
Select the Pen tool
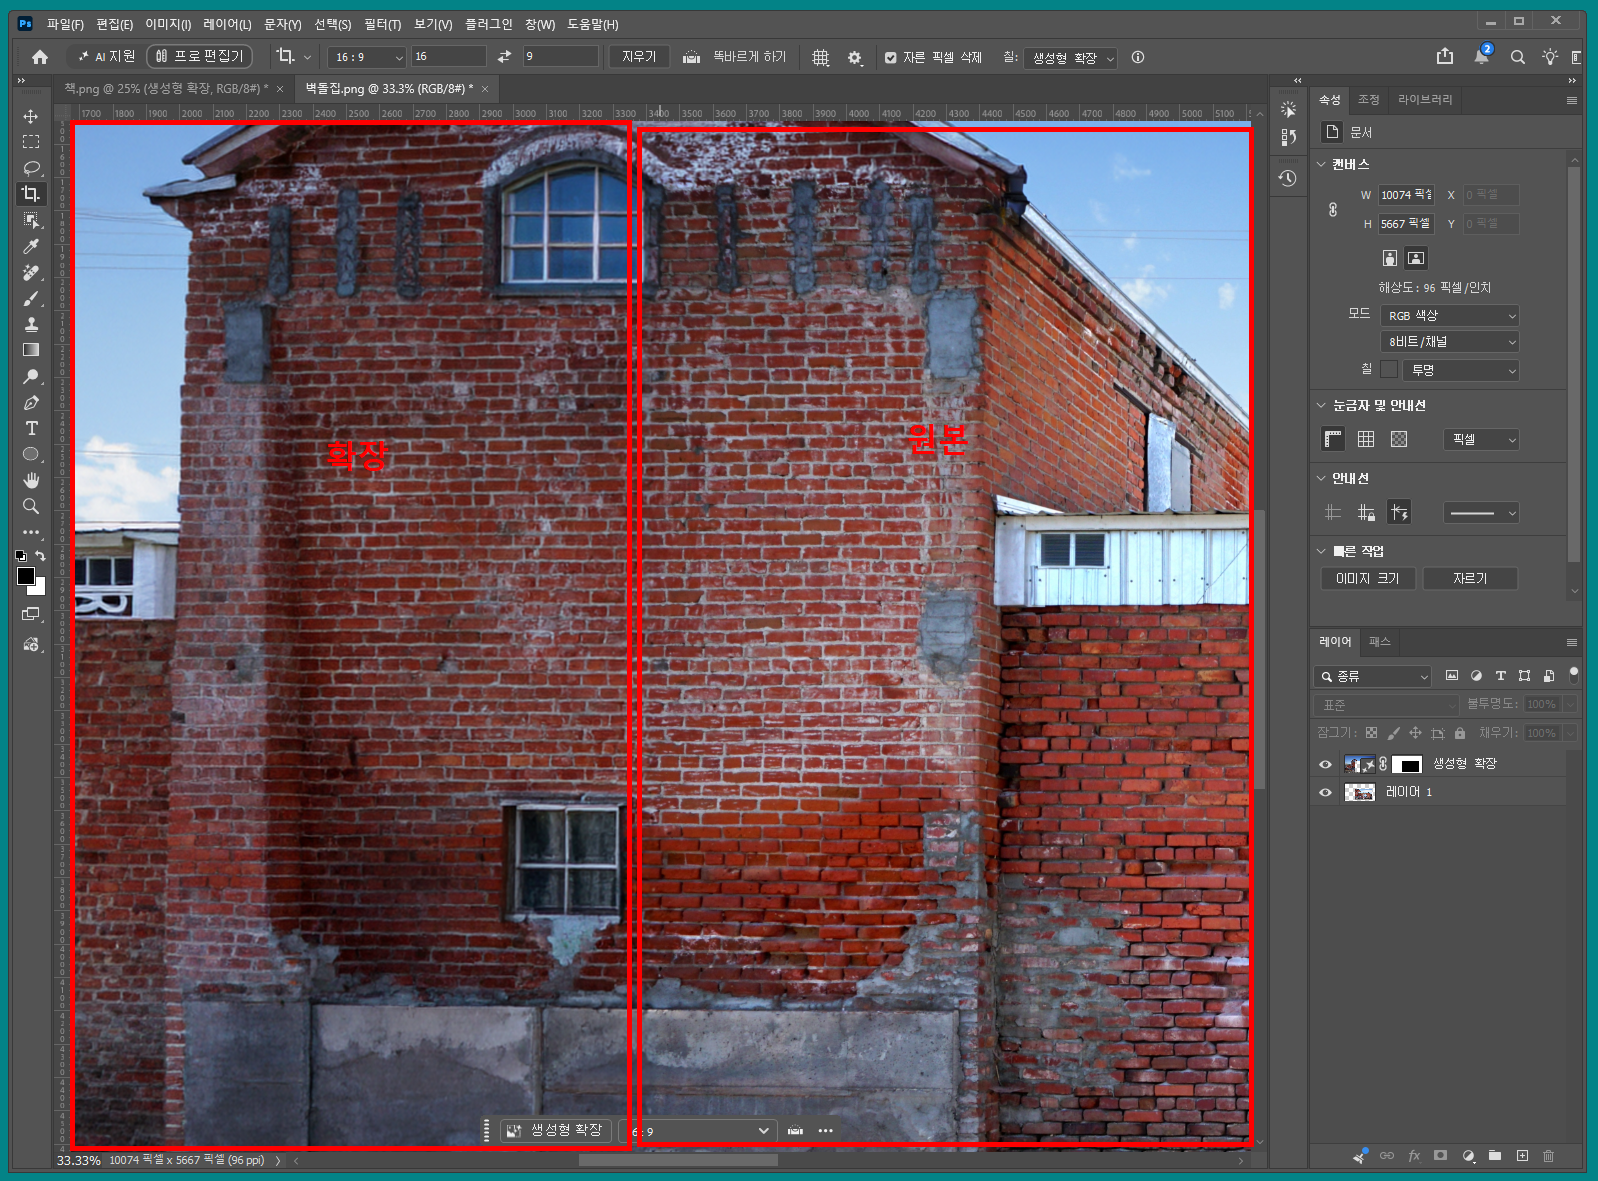click(31, 402)
